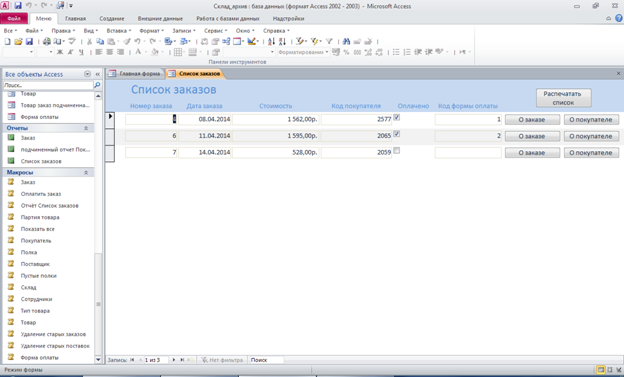Collapse the Макросы group

pyautogui.click(x=86, y=172)
